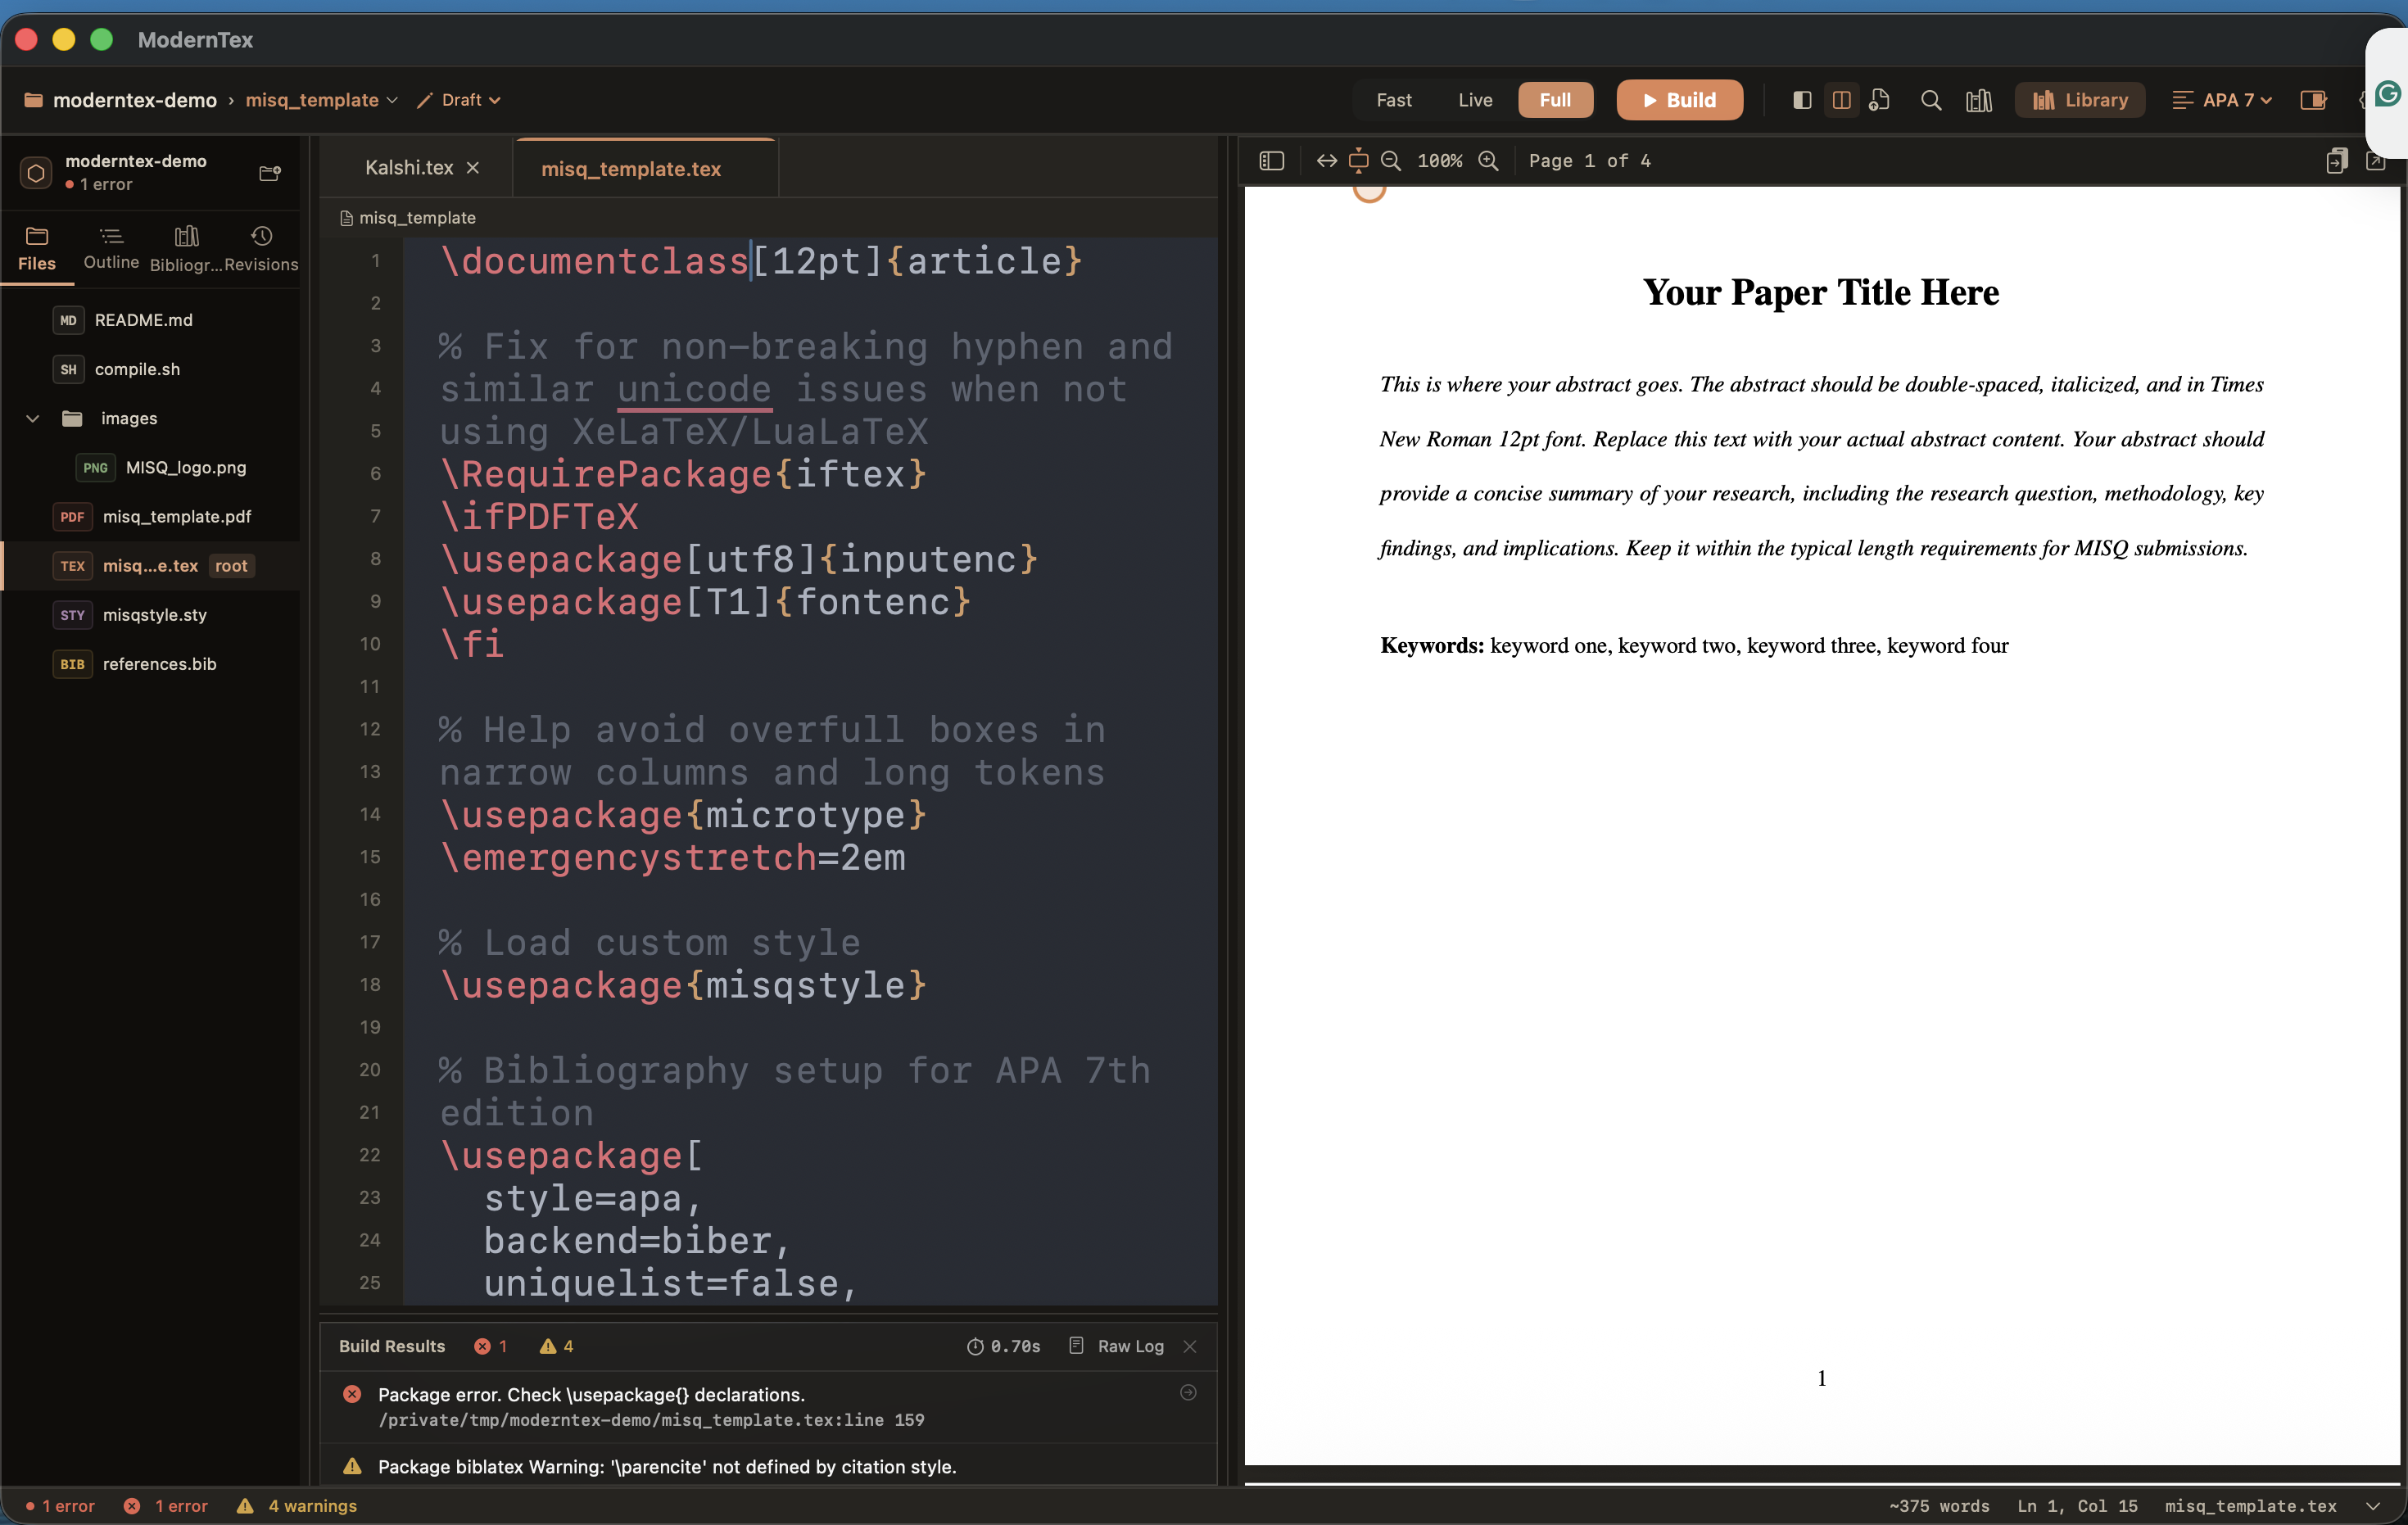Click the warning triangle icon in Build Results header
The image size is (2408, 1525).
point(547,1346)
